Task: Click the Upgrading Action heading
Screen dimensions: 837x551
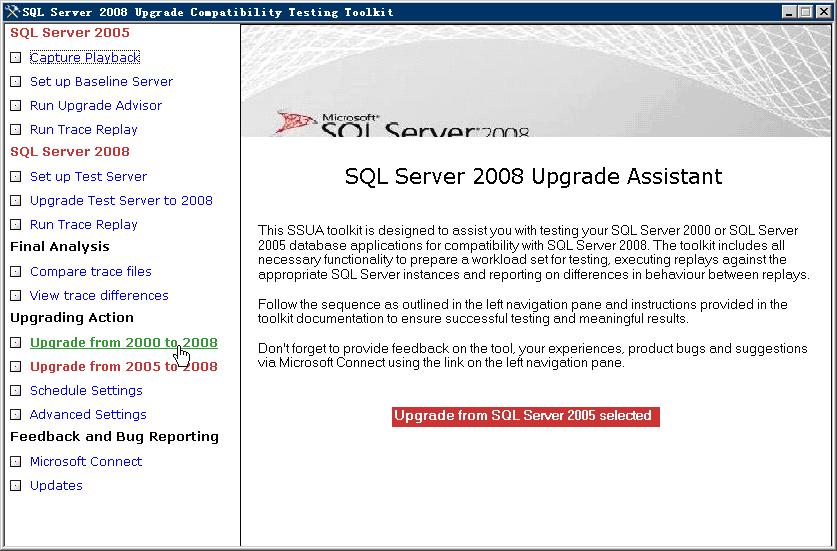Action: 72,318
